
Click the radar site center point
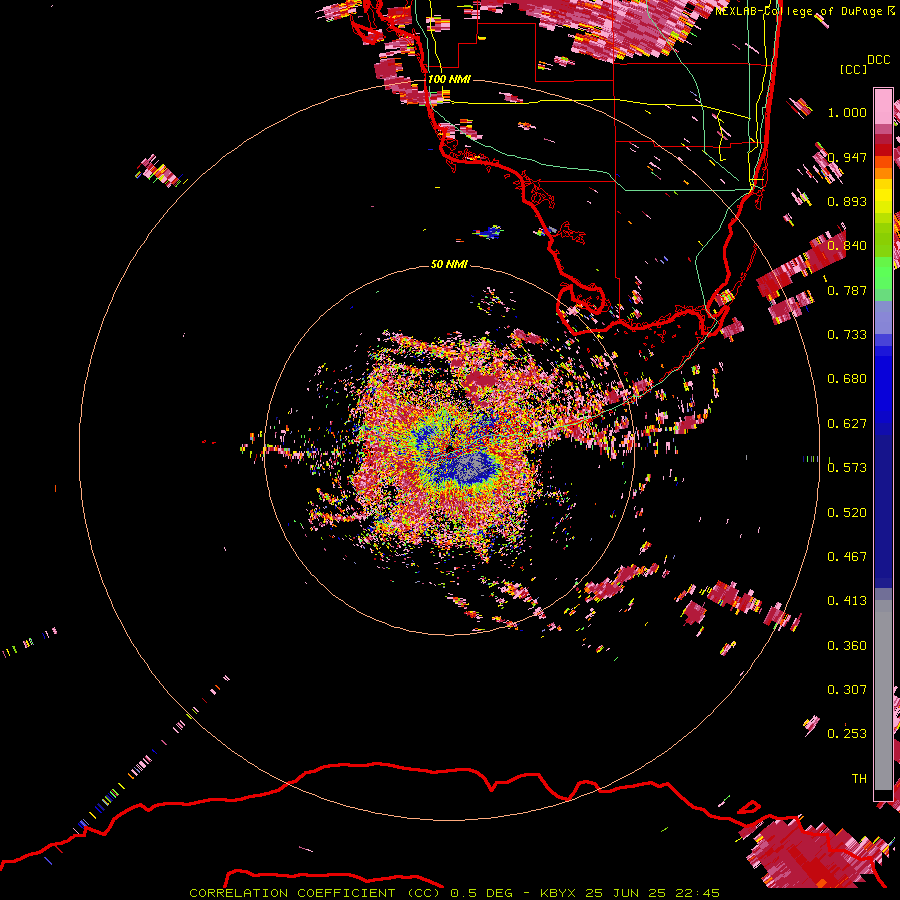click(x=449, y=448)
